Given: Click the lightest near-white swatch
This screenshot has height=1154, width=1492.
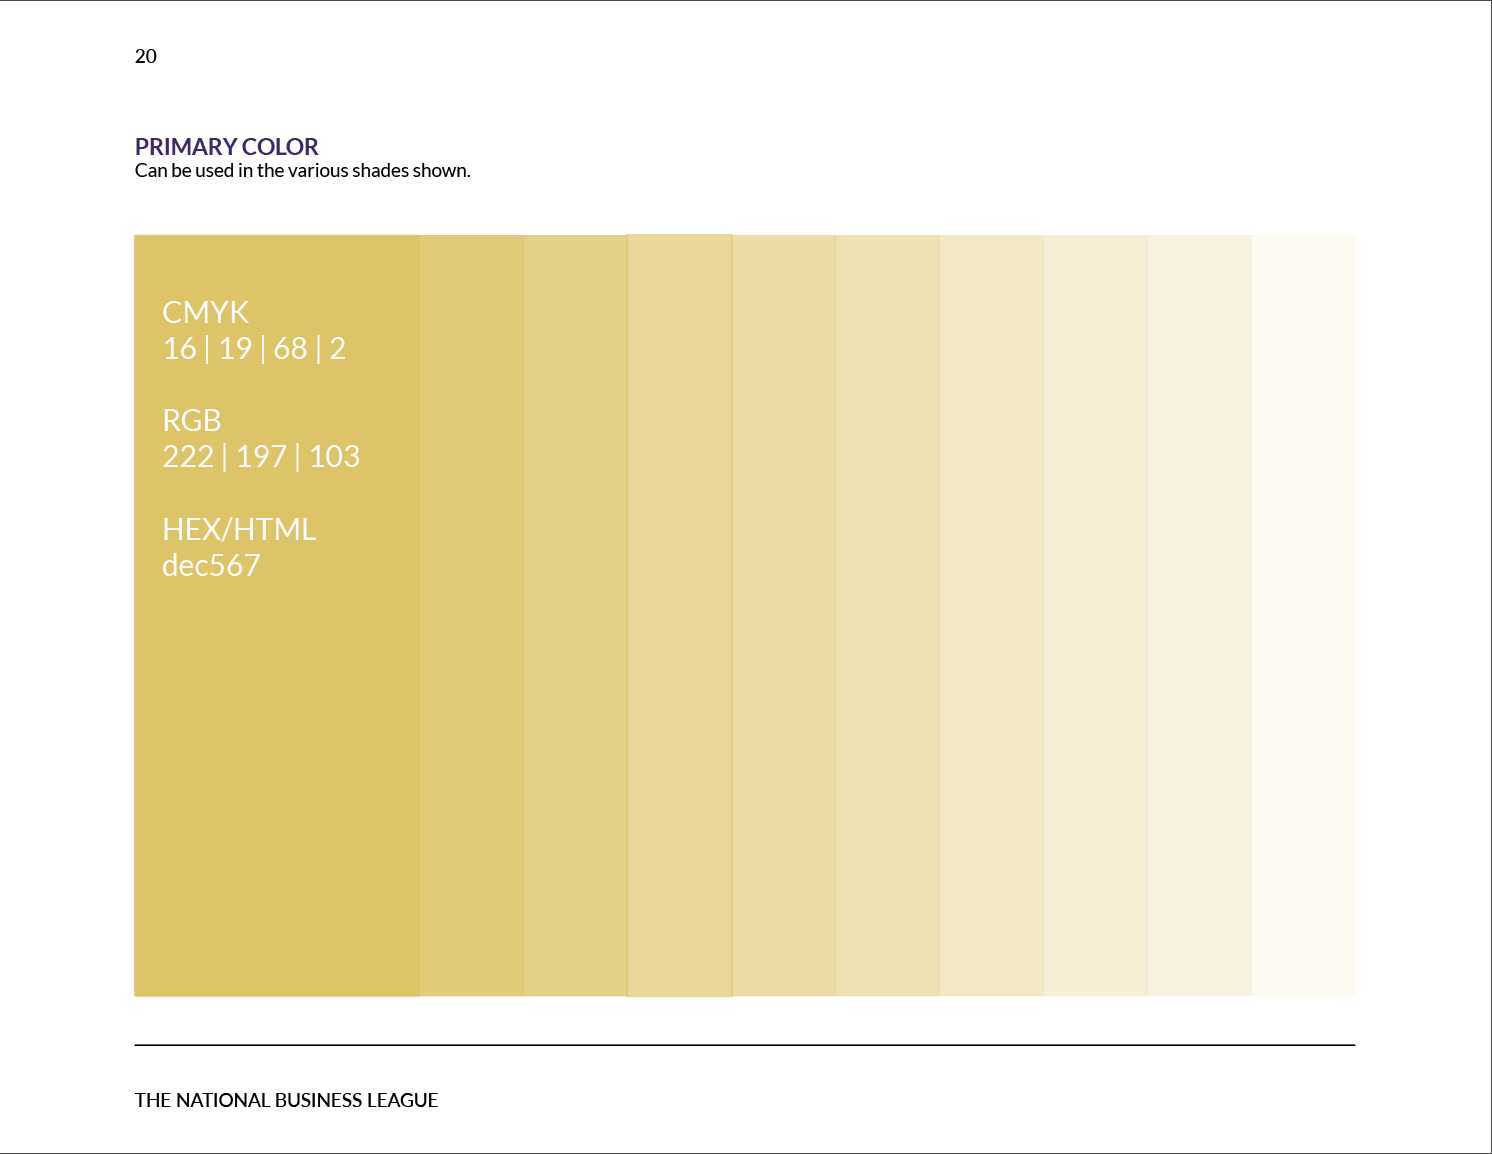Looking at the screenshot, I should tap(1304, 615).
